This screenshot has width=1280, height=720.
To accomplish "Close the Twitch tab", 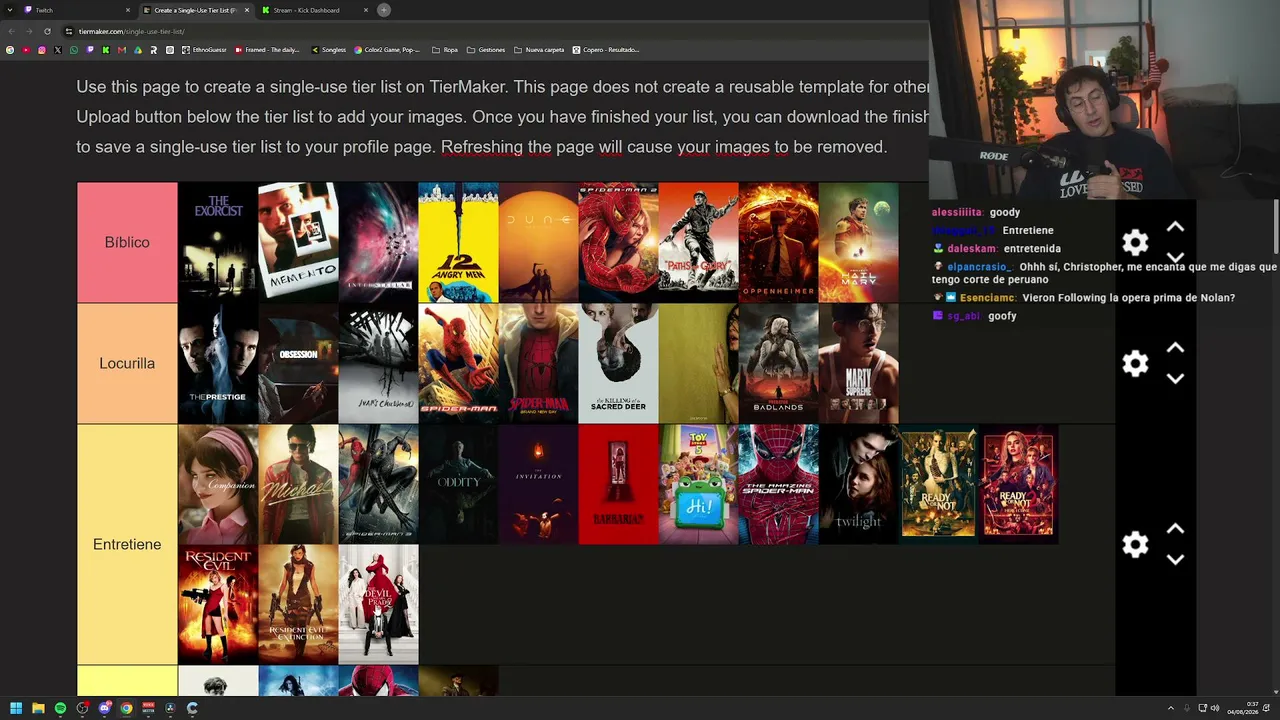I will click(x=128, y=10).
